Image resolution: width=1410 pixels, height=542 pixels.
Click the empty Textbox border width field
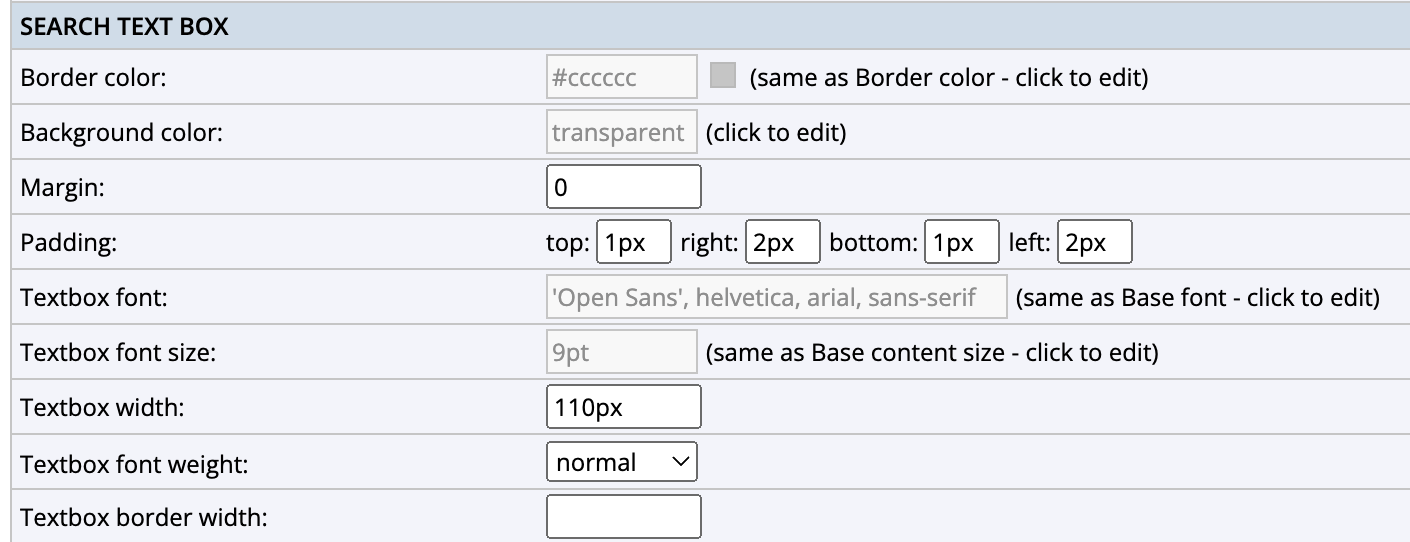(623, 517)
